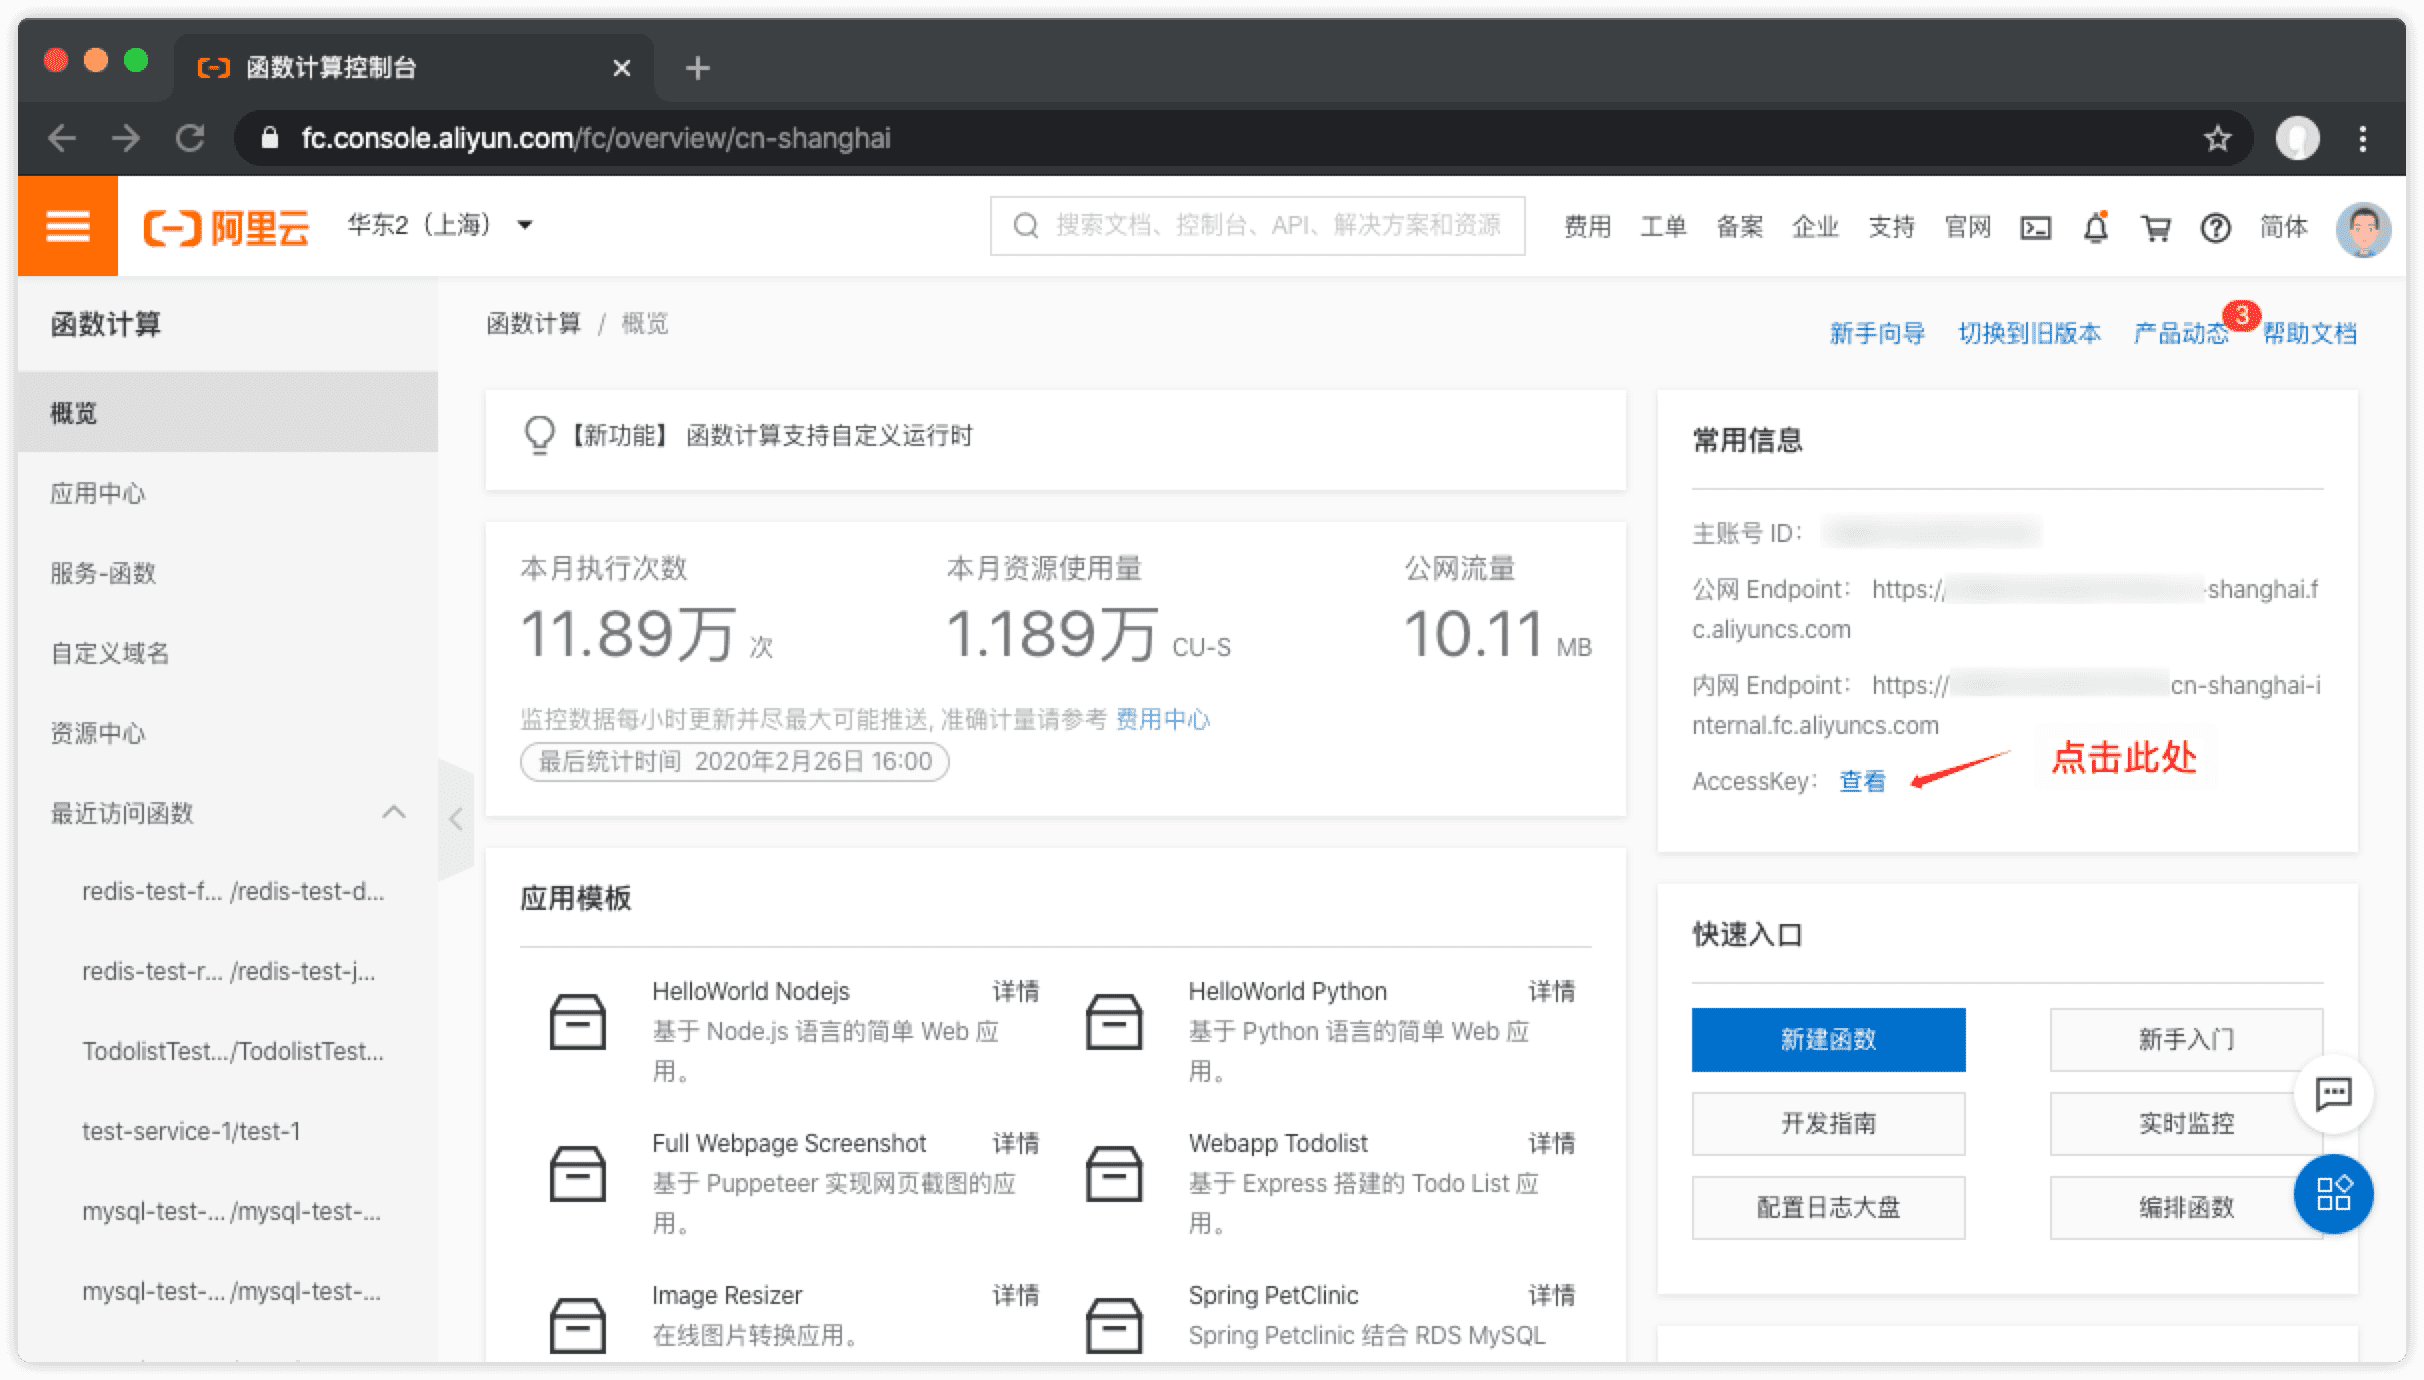
Task: Click the 配置日志大盘 button
Action: tap(1828, 1208)
